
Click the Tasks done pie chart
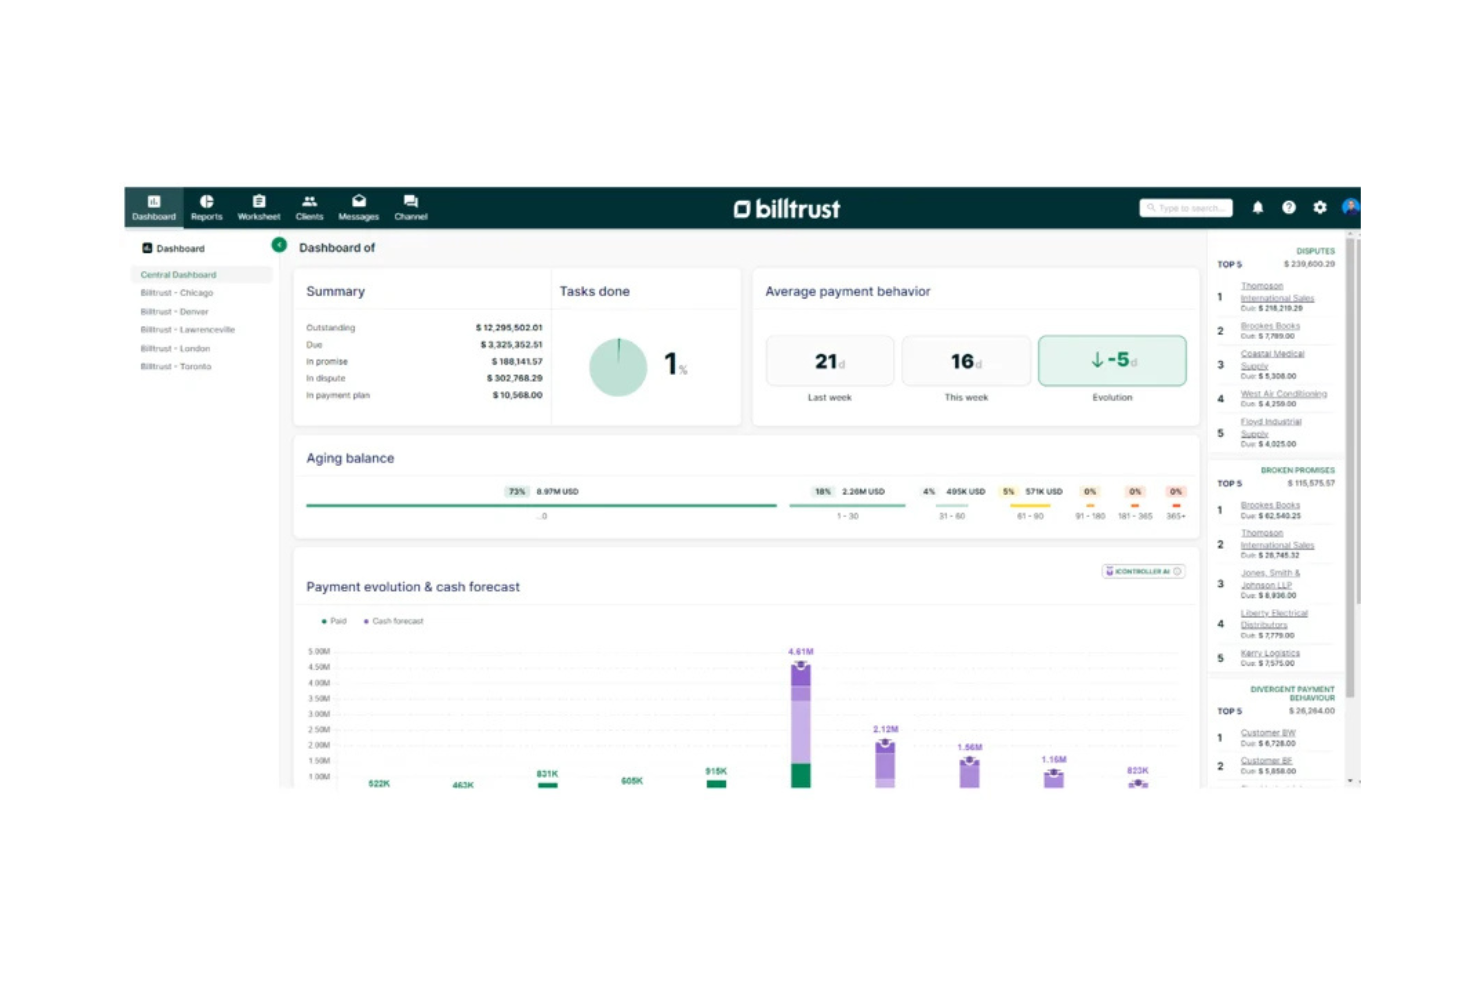[618, 367]
